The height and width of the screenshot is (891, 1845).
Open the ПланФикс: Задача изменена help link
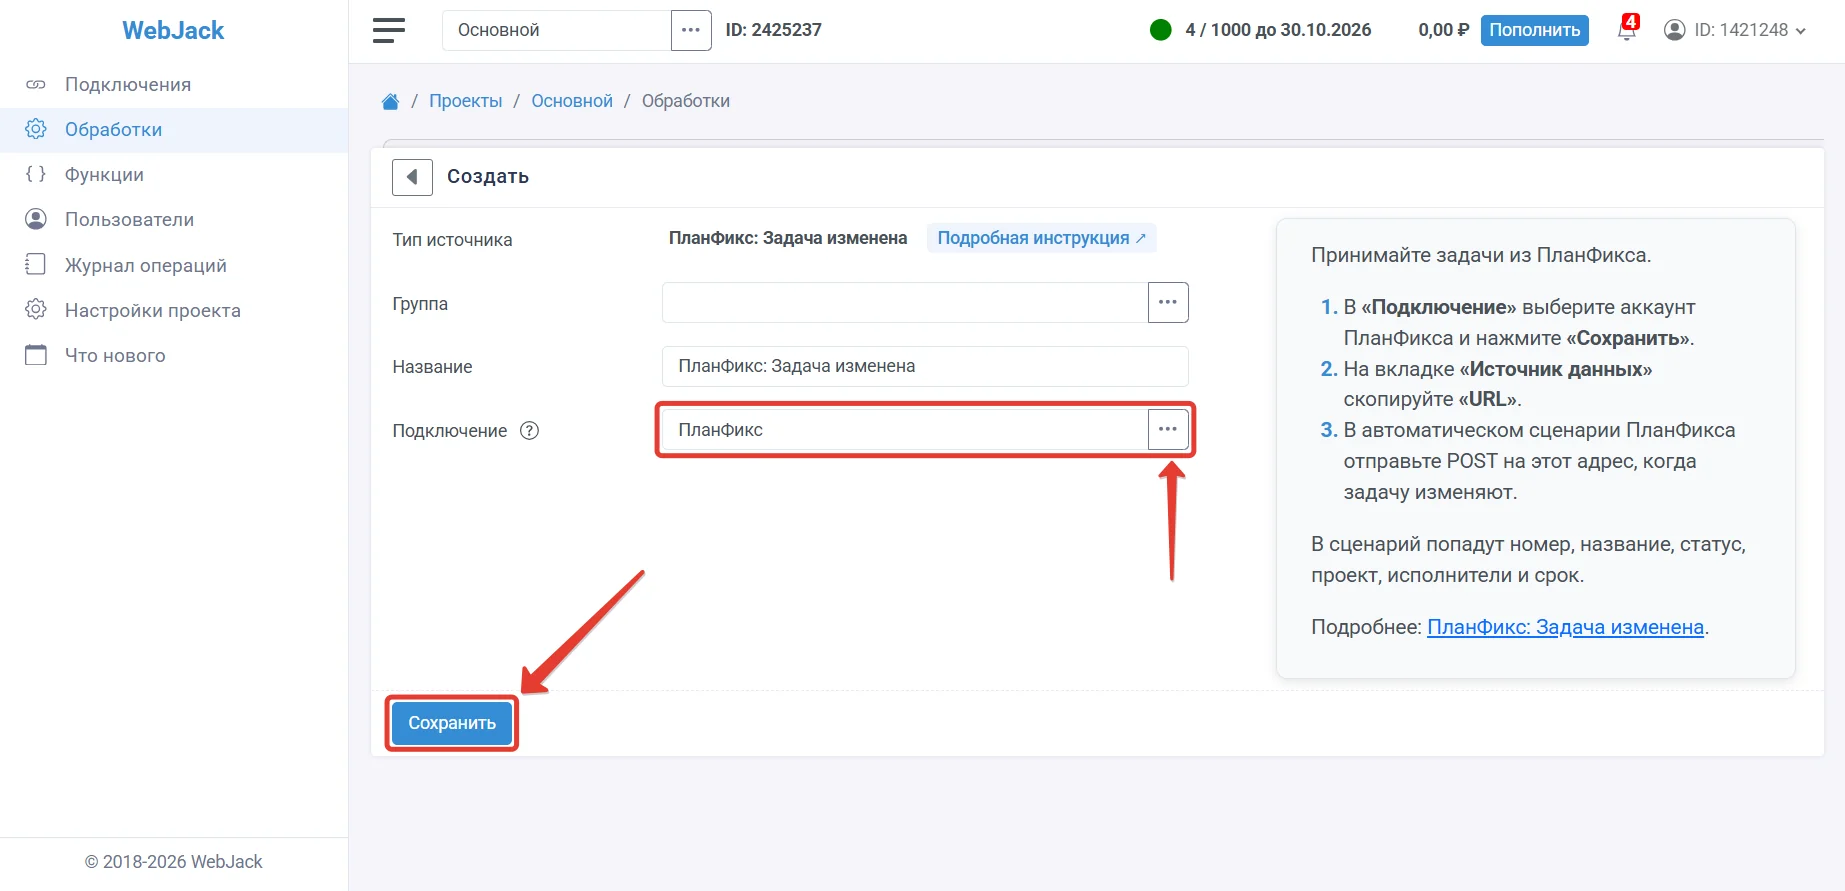pos(1565,627)
